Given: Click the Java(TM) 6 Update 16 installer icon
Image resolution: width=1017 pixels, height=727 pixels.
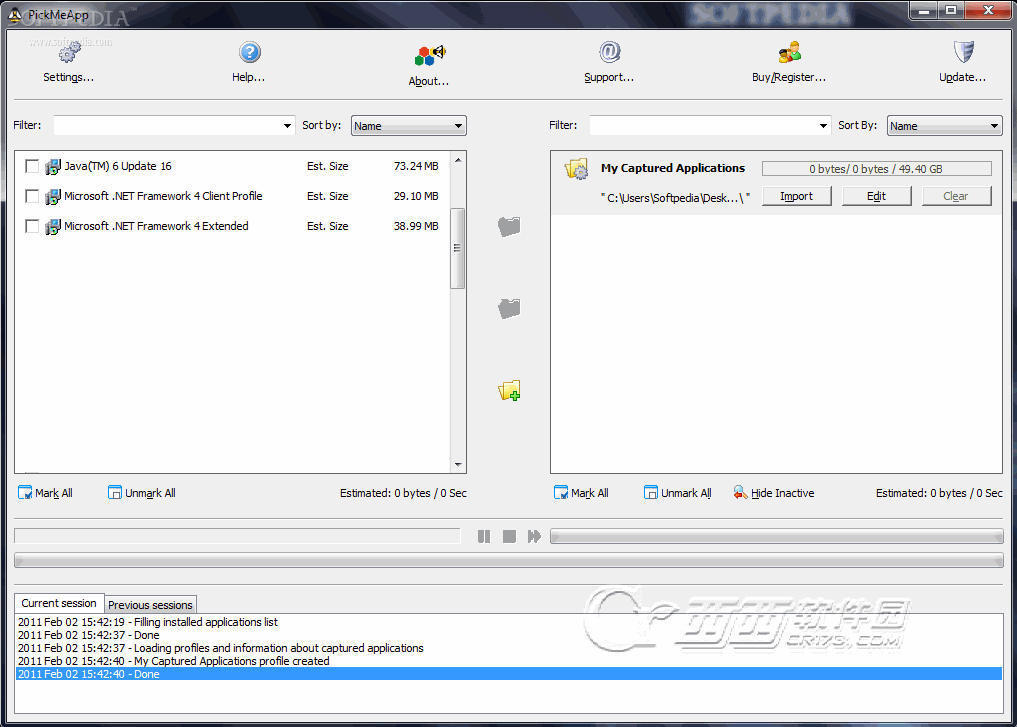Looking at the screenshot, I should 53,167.
